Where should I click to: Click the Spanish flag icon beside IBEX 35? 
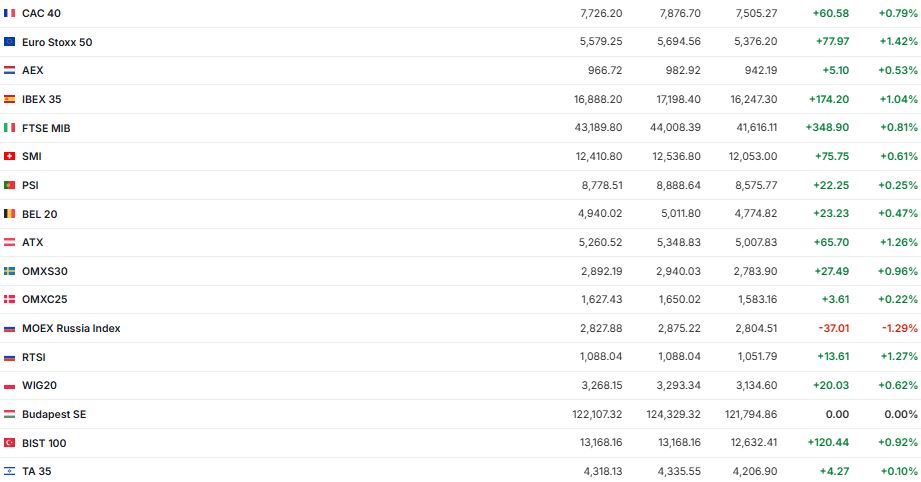pyautogui.click(x=9, y=99)
